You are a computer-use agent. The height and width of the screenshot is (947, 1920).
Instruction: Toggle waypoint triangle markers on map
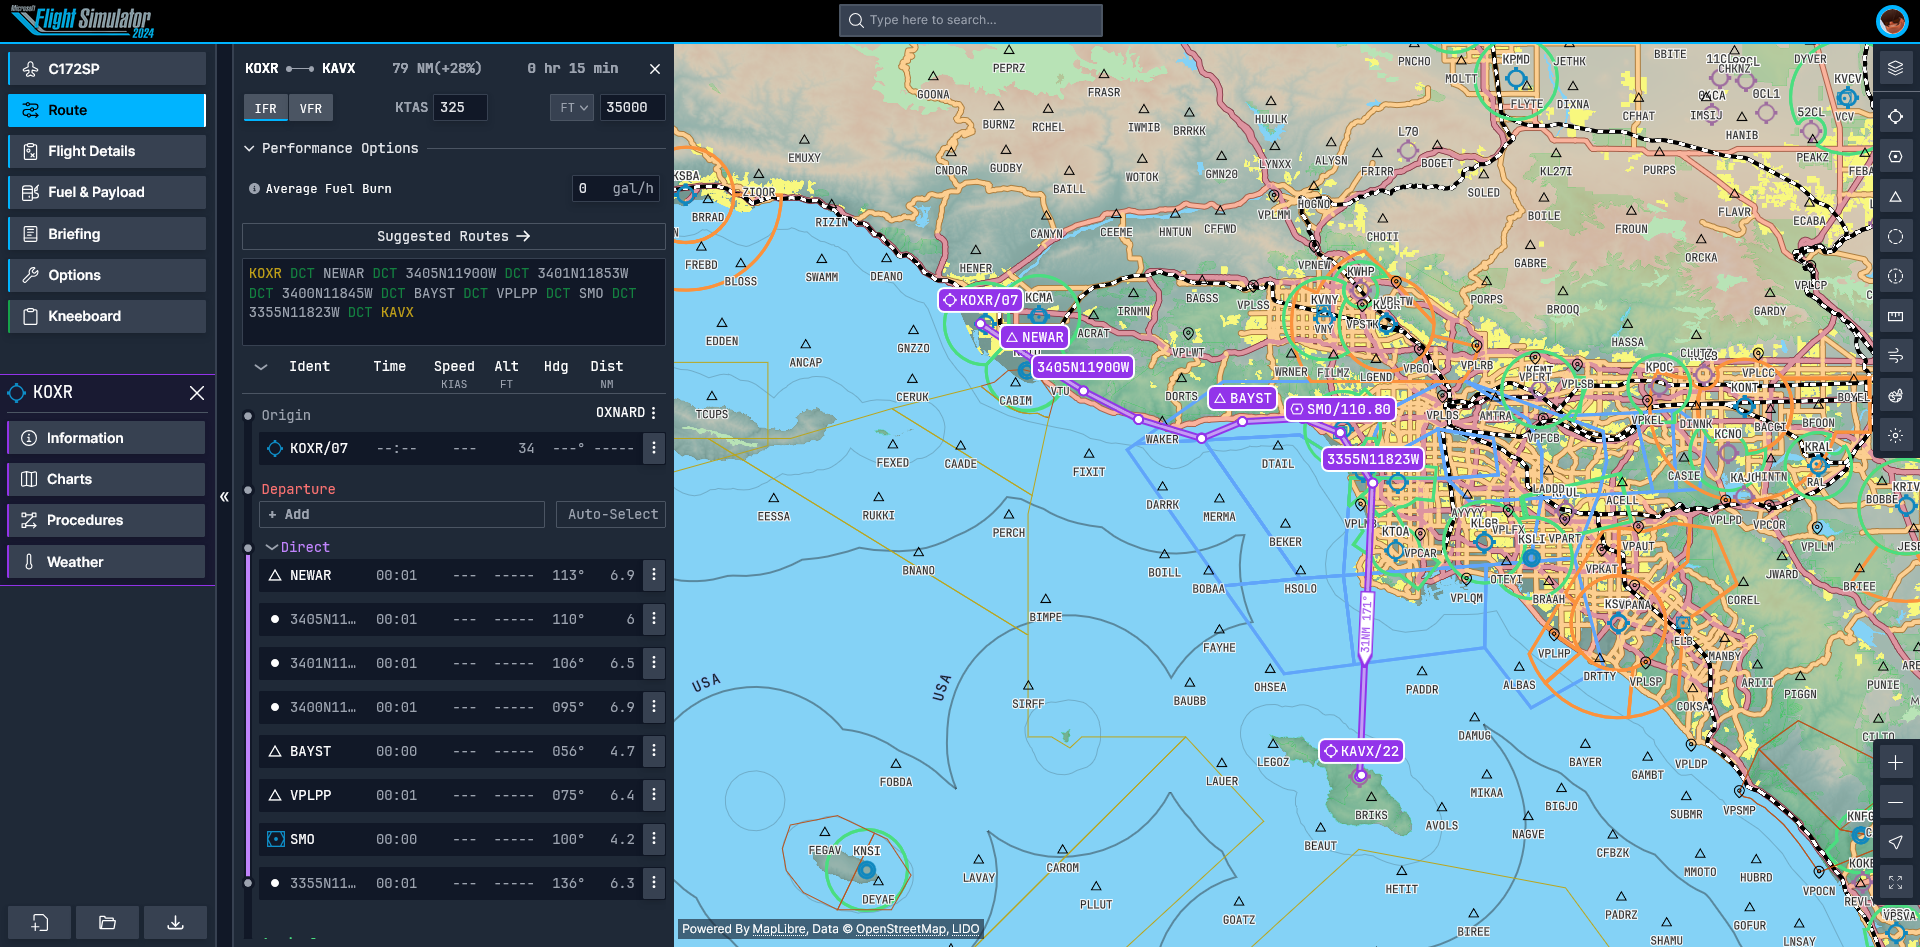pos(1895,197)
